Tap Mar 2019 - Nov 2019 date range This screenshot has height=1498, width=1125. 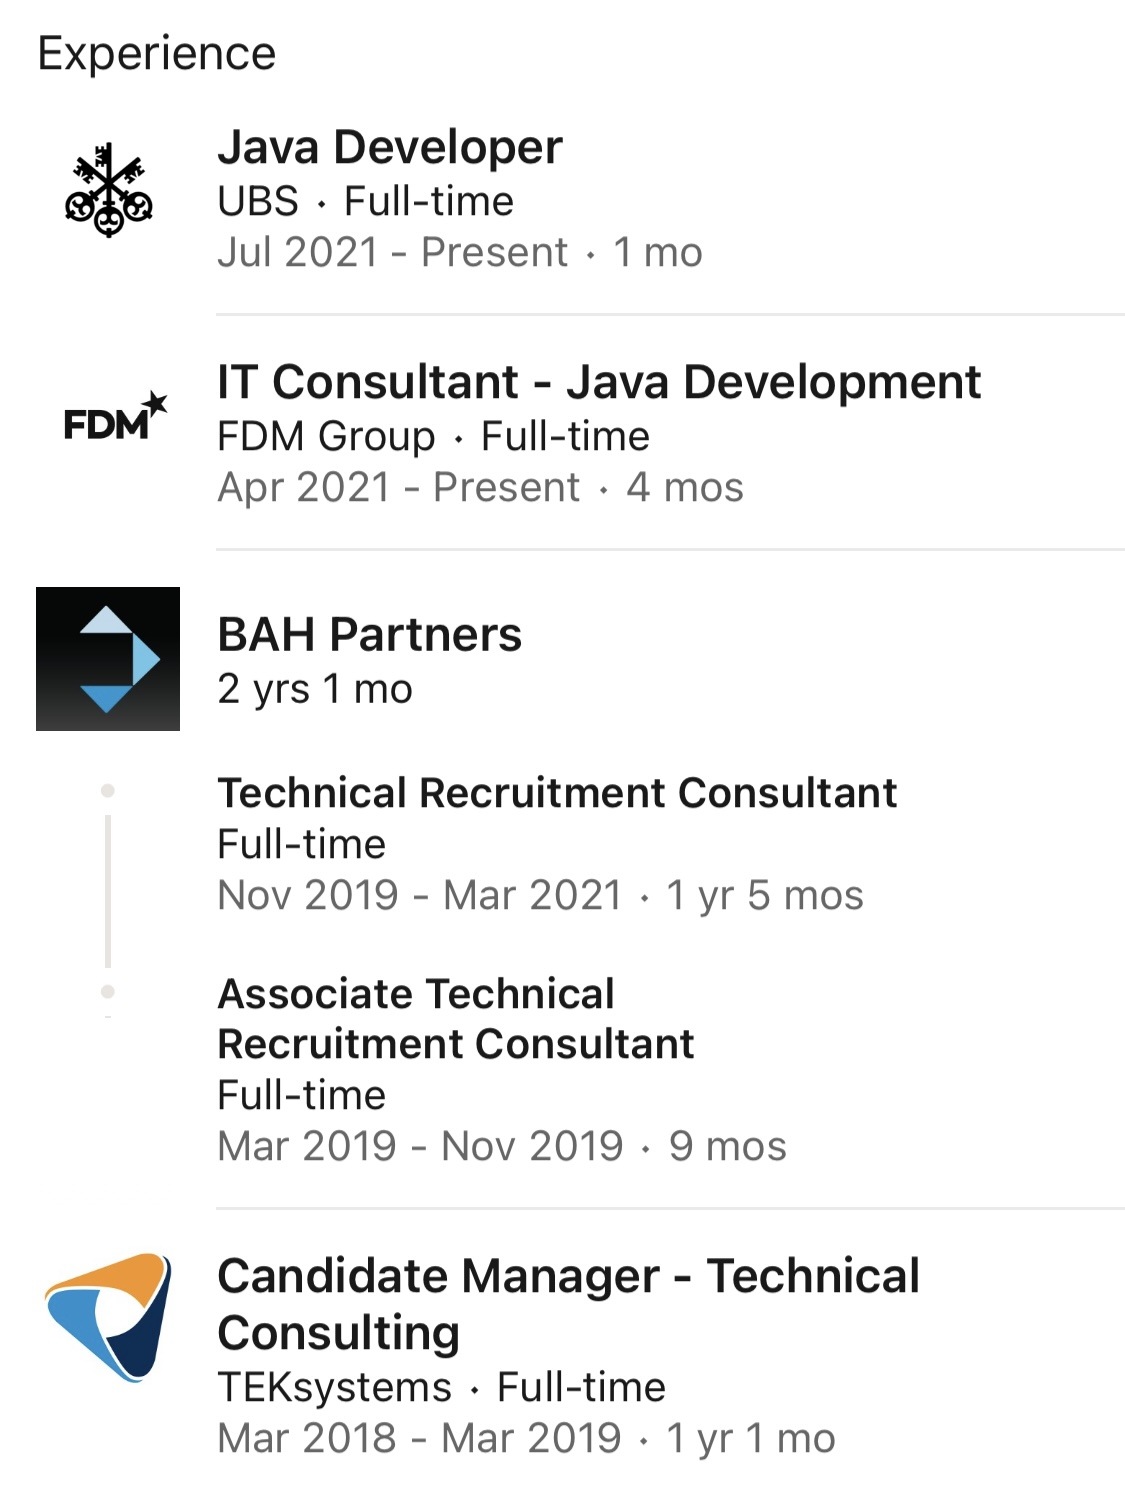pos(501,1147)
